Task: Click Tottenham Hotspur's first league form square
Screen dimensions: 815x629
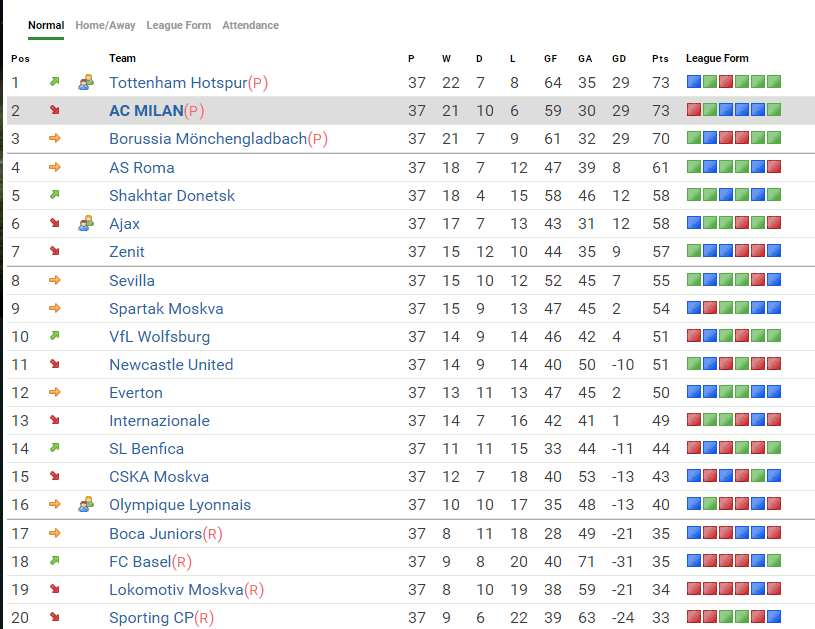Action: tap(693, 82)
